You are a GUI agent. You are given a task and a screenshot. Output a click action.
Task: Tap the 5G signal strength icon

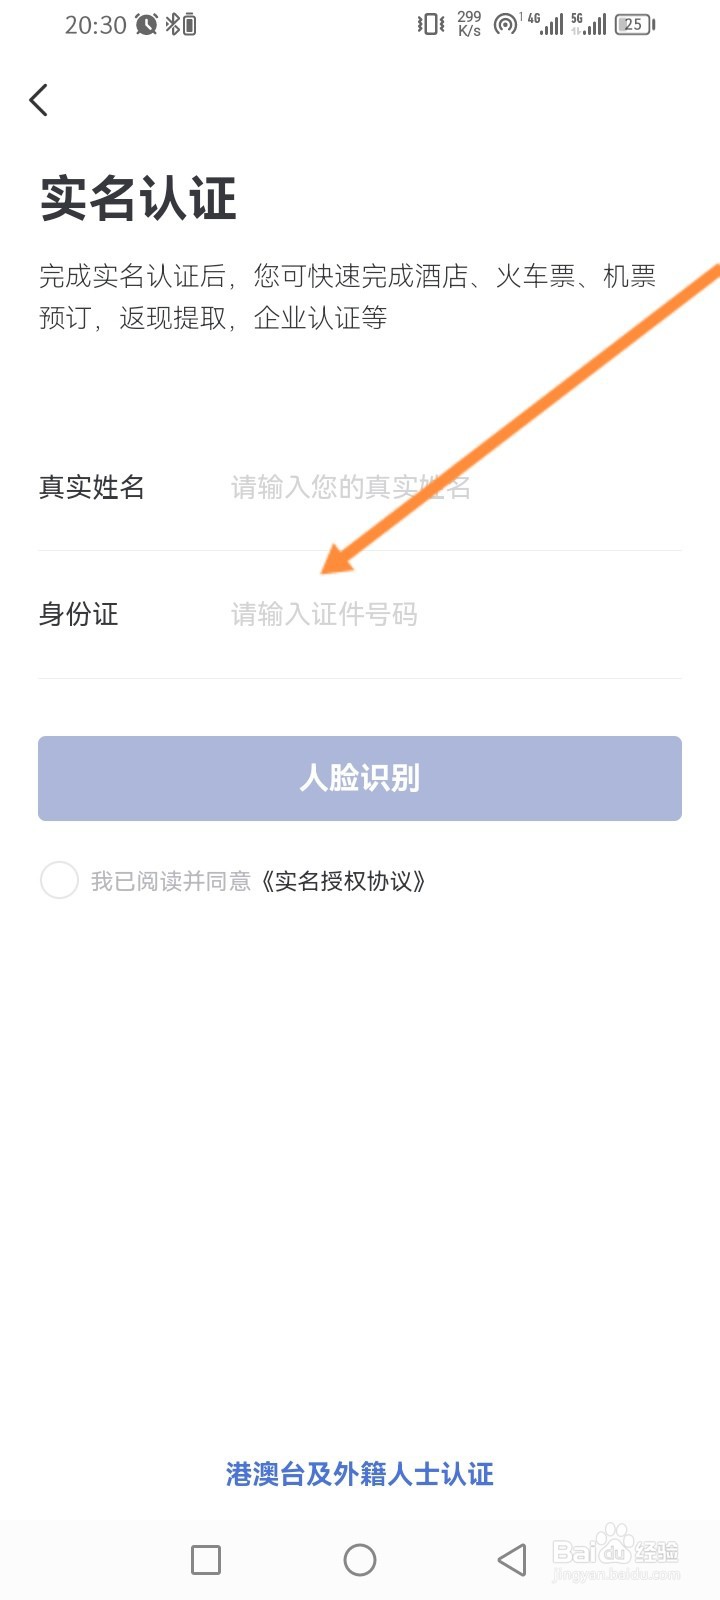pos(589,24)
